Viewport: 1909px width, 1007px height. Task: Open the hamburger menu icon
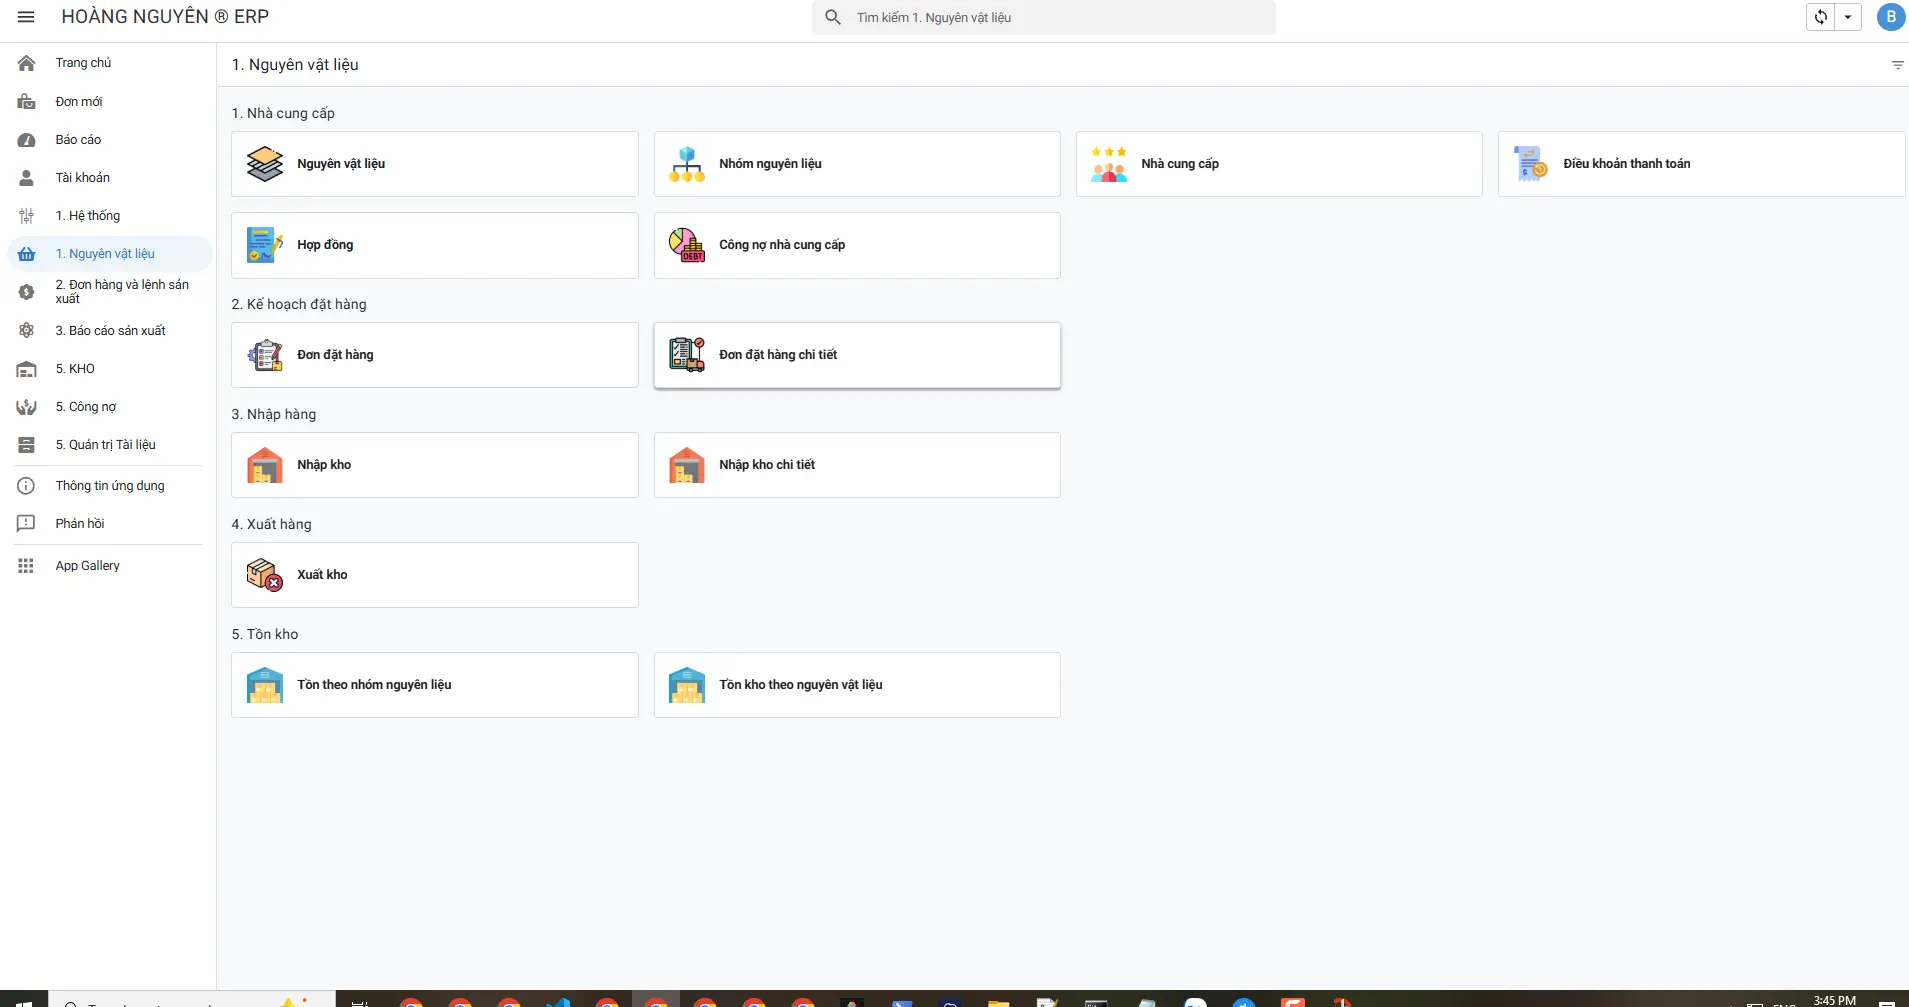pos(26,17)
